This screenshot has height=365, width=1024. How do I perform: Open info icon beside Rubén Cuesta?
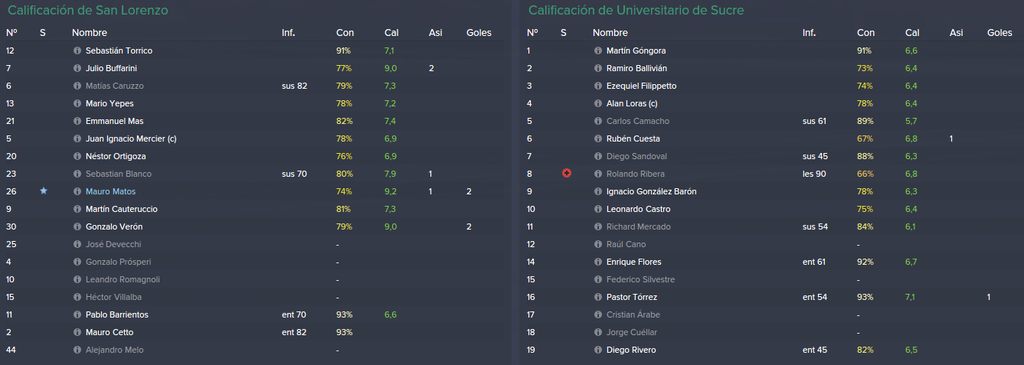click(x=598, y=138)
